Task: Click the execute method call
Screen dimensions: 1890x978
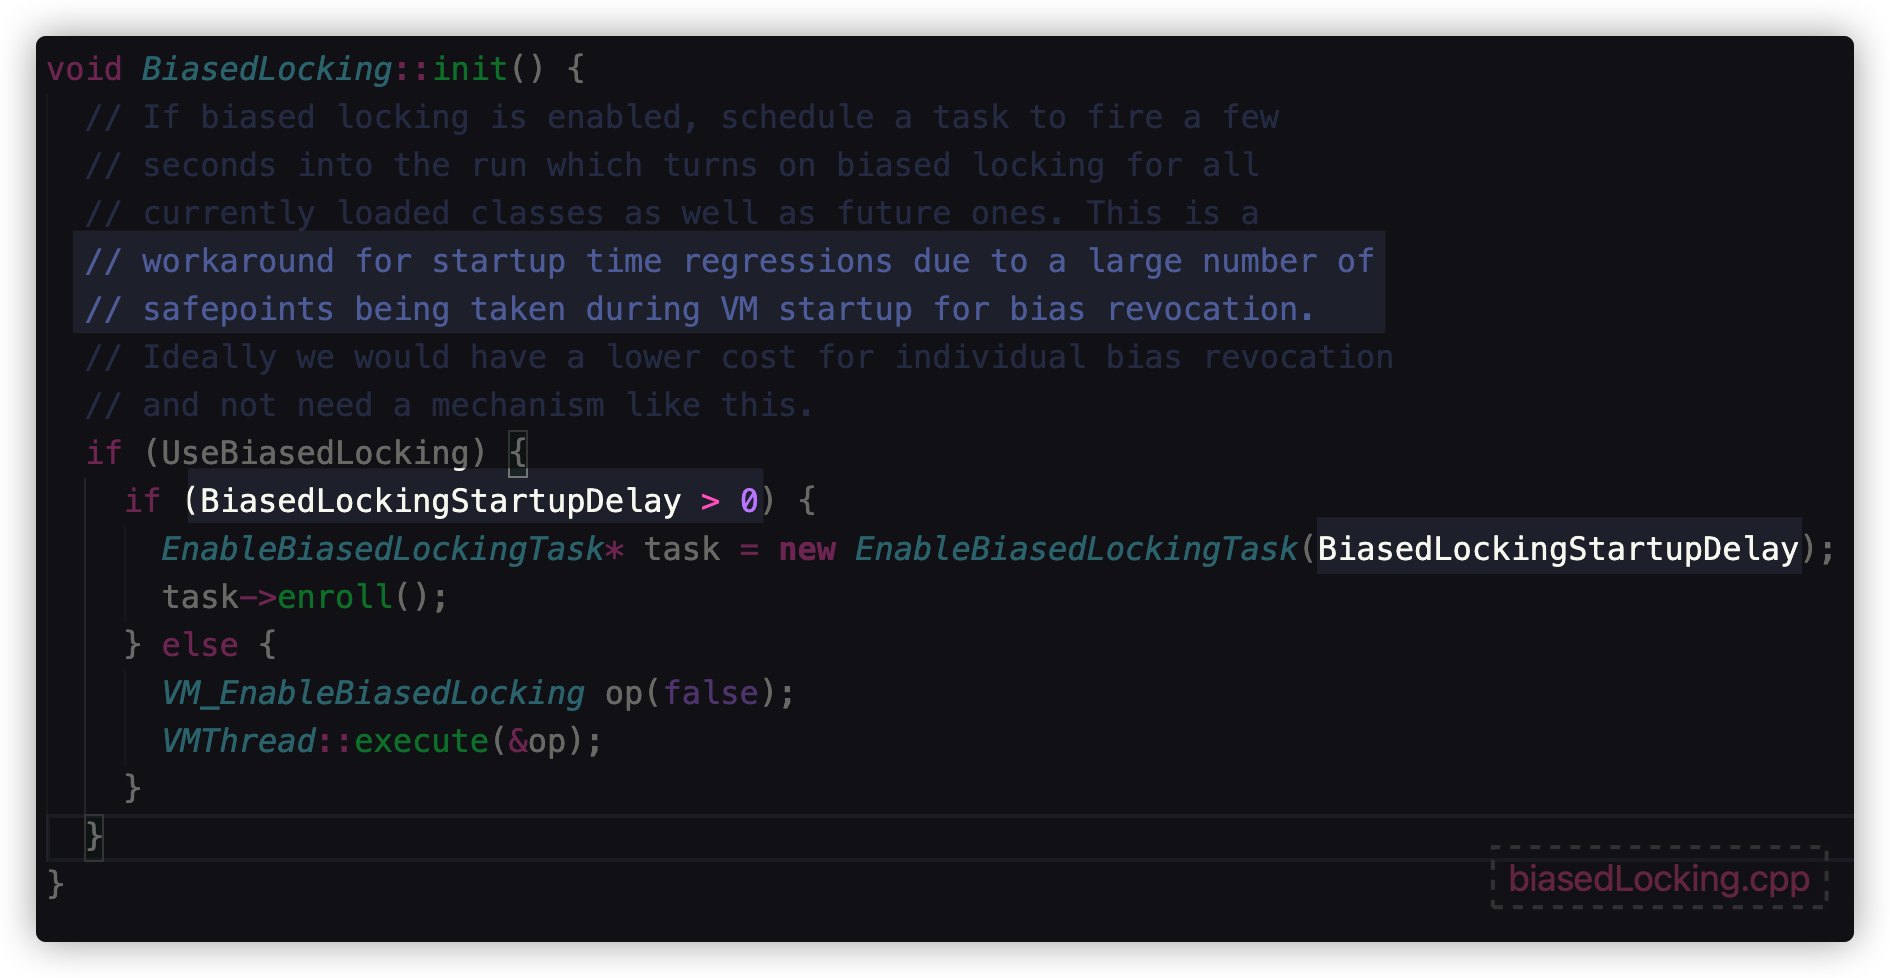Action: pos(421,741)
